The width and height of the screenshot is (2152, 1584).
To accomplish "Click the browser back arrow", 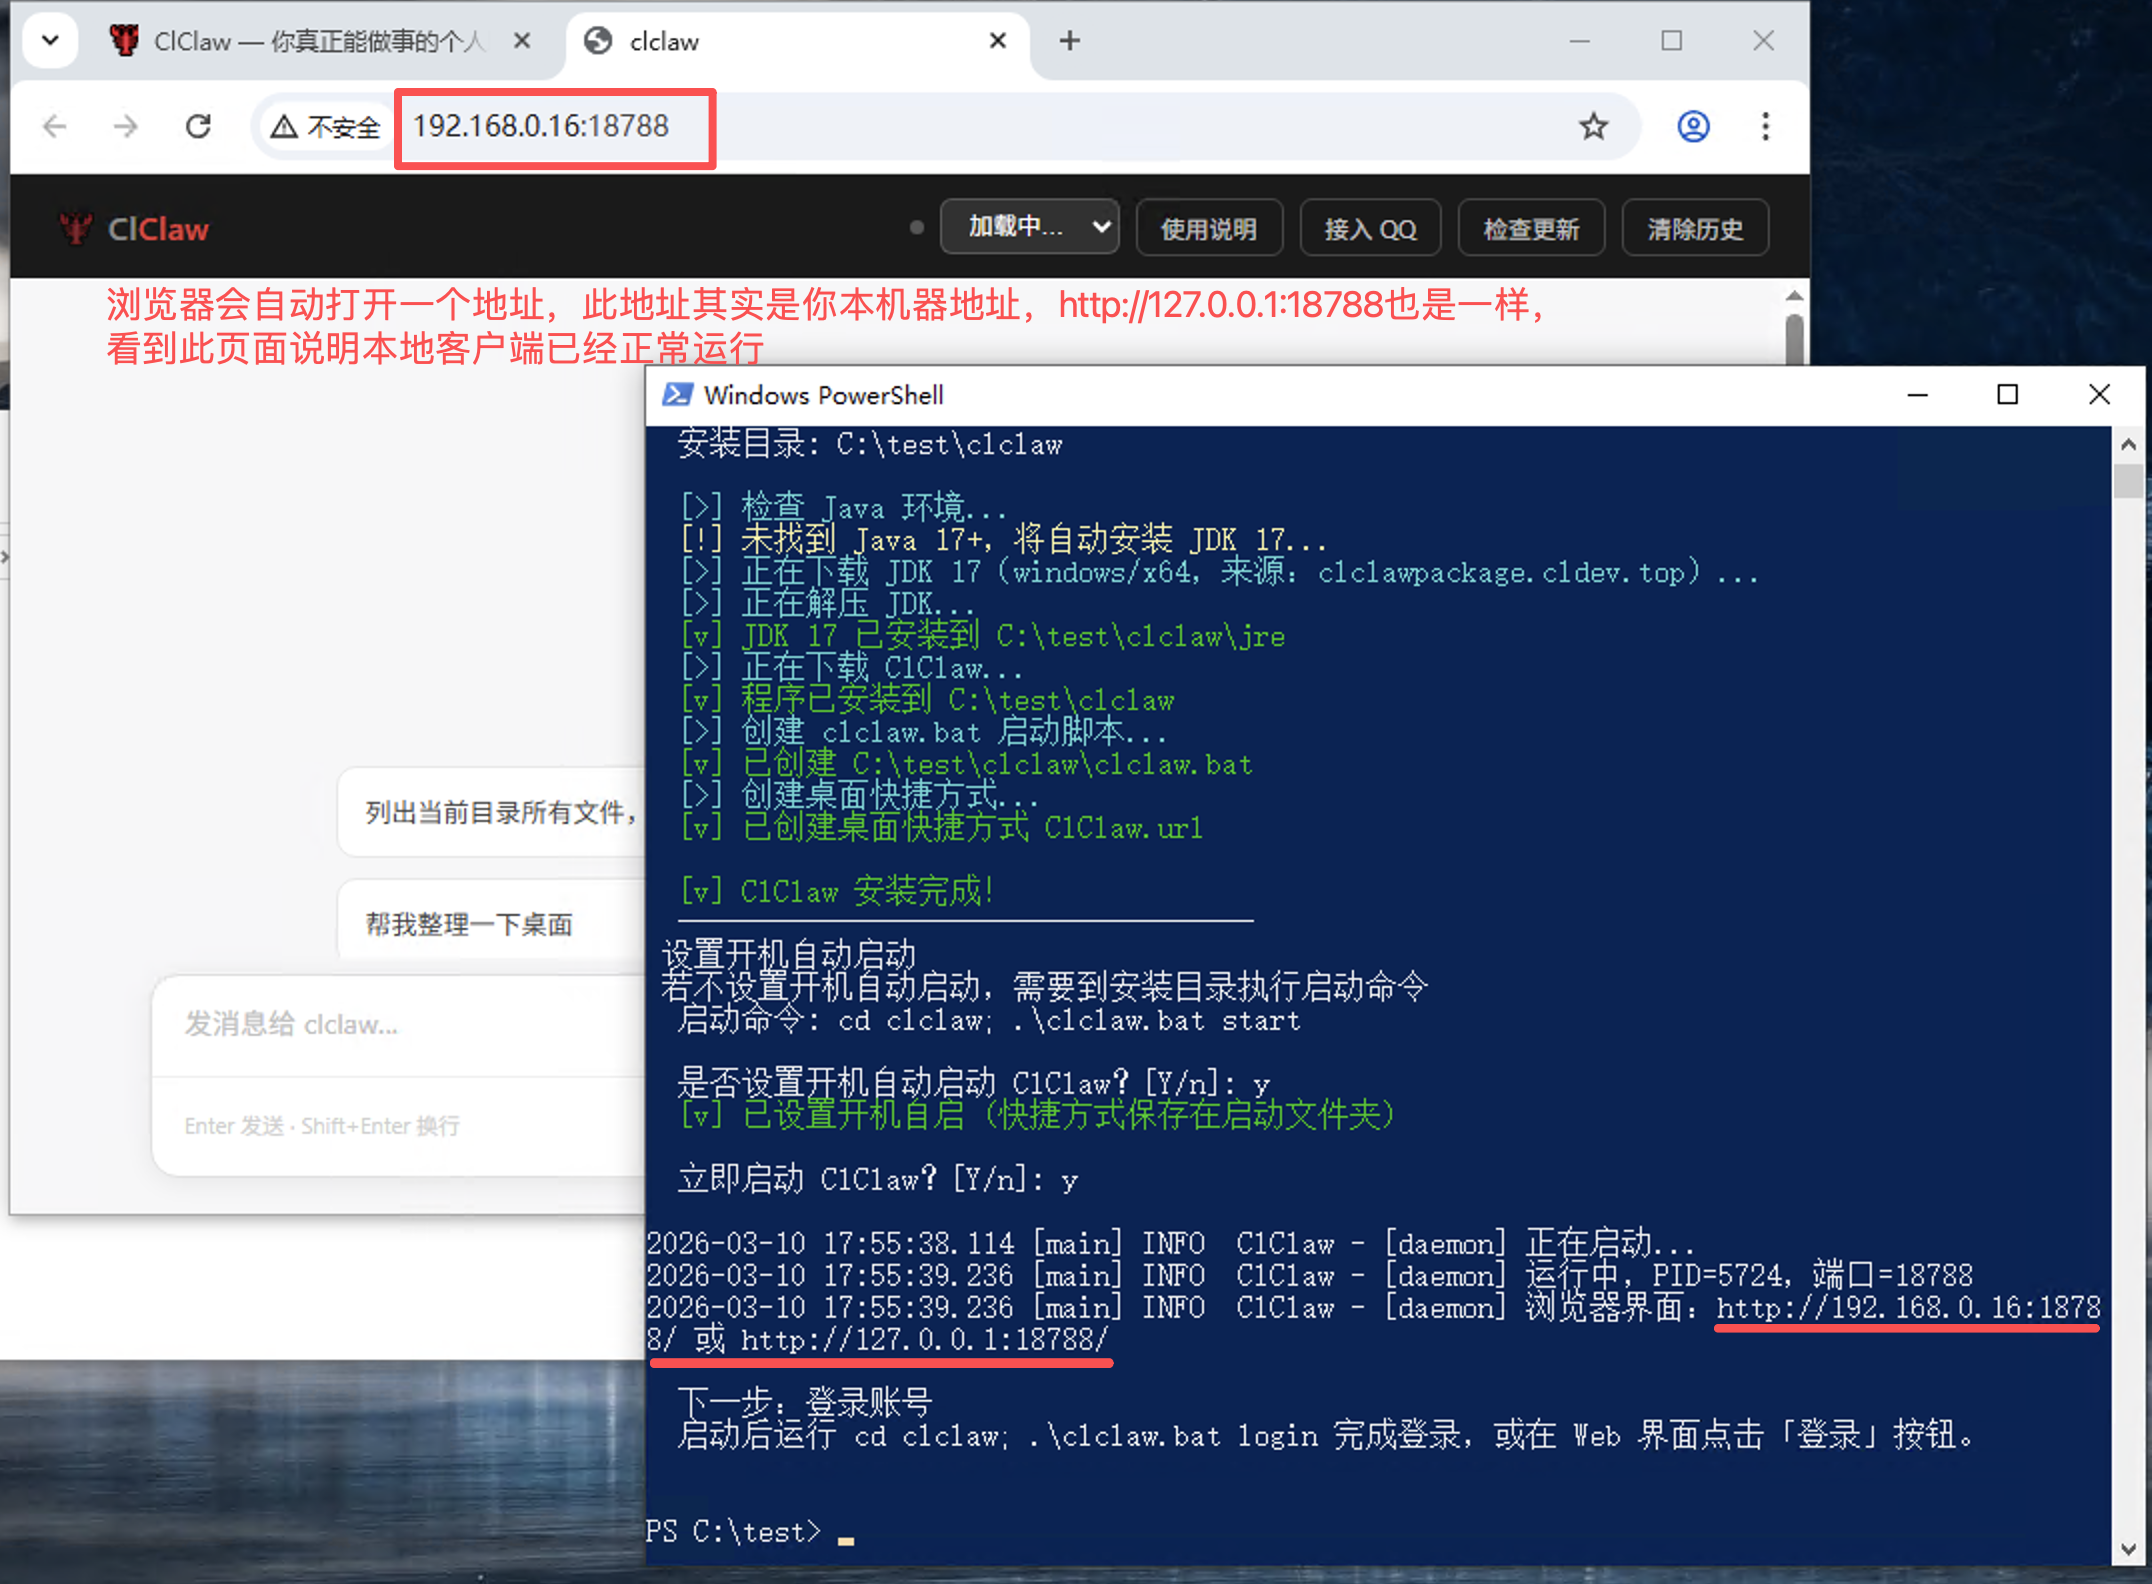I will point(55,126).
